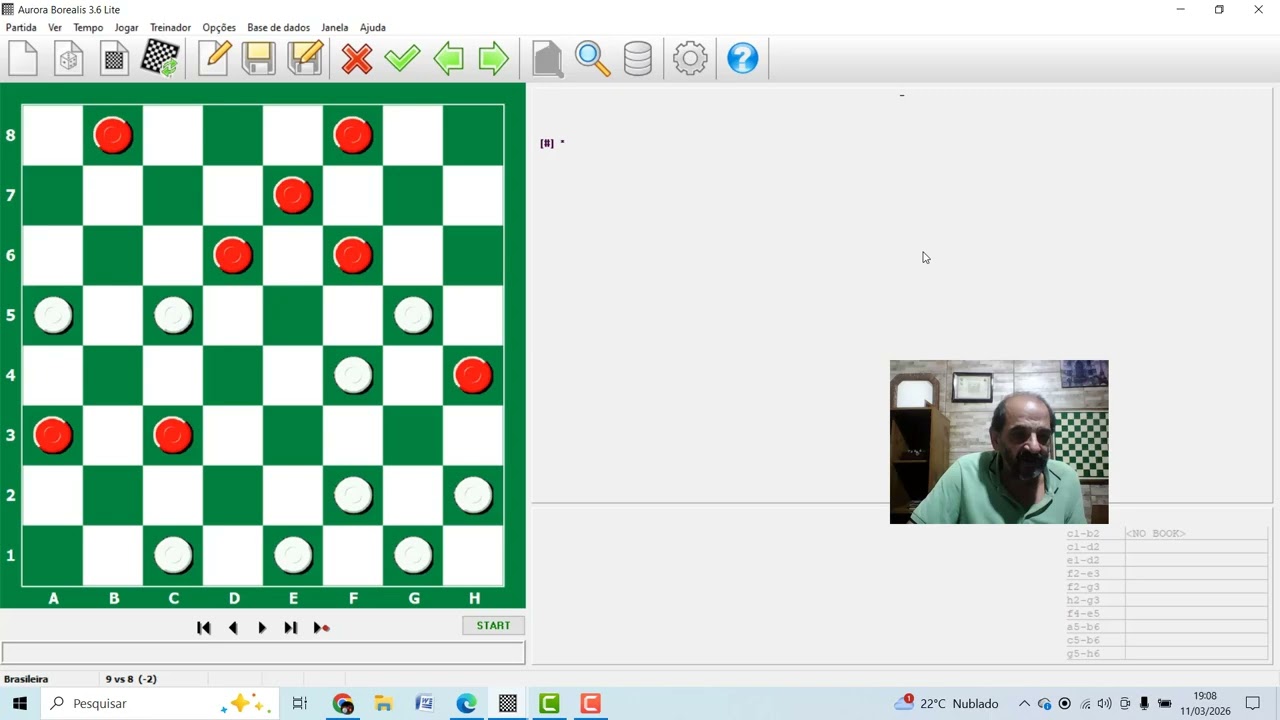Image resolution: width=1280 pixels, height=720 pixels.
Task: Click the input field below the board
Action: click(263, 653)
